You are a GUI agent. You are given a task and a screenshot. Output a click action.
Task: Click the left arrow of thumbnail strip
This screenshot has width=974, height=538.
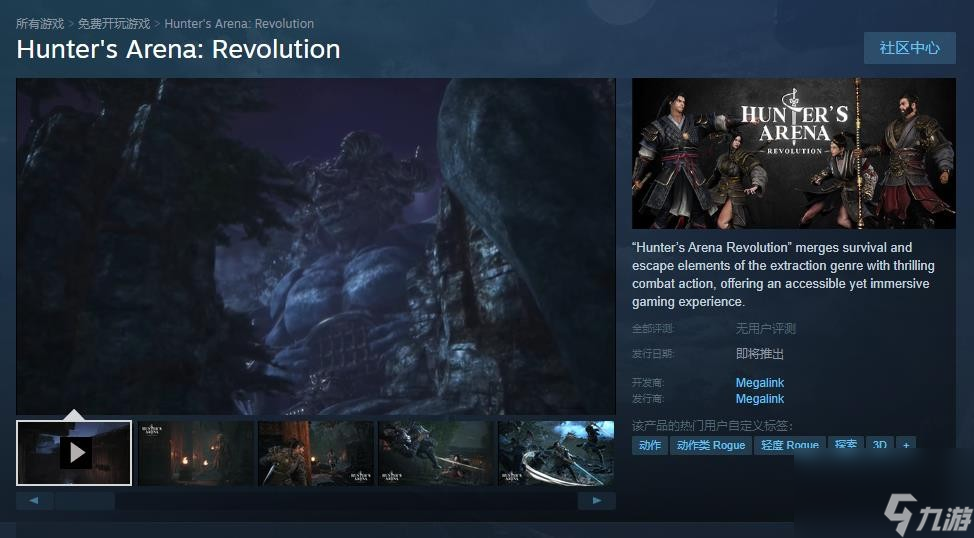pyautogui.click(x=34, y=501)
